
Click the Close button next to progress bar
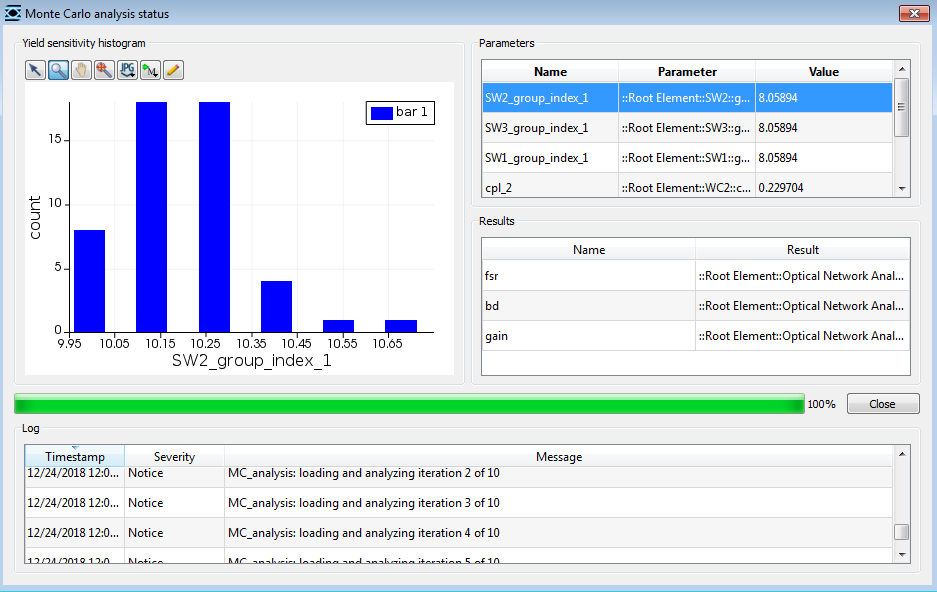(883, 404)
